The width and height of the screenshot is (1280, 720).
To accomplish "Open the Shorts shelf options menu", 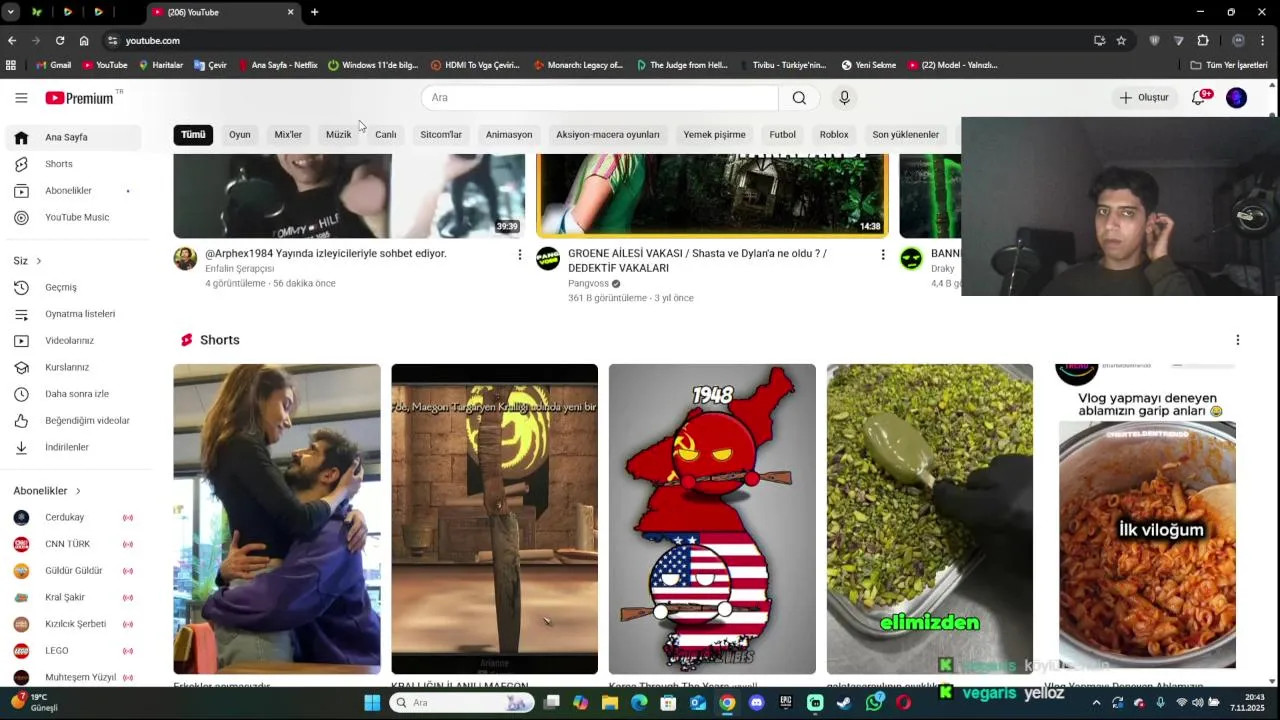I will click(1237, 340).
